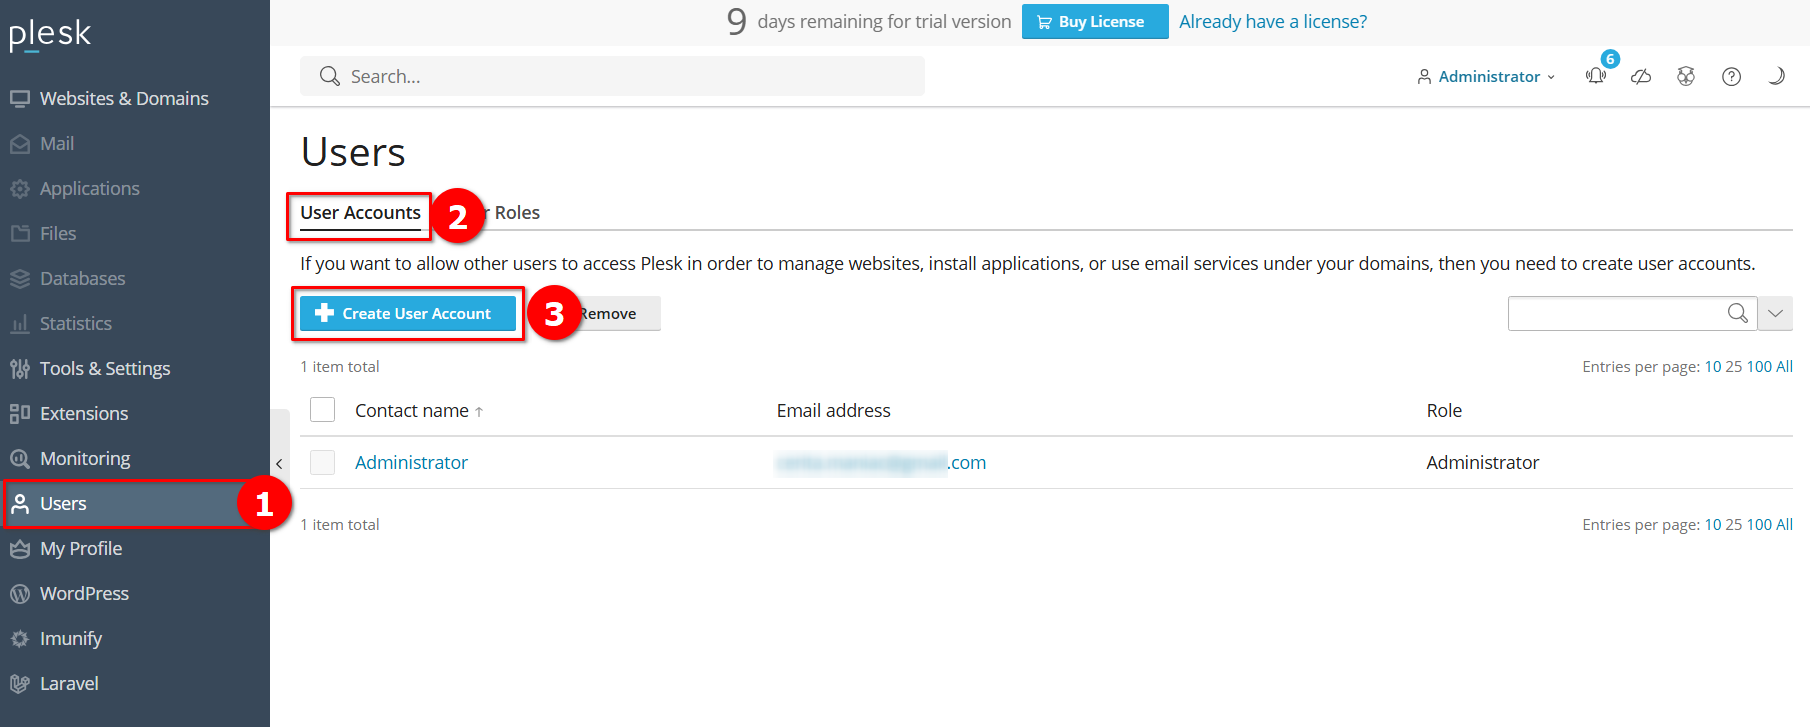This screenshot has width=1810, height=727.
Task: Set bottom entries per page to 10
Action: [1713, 525]
